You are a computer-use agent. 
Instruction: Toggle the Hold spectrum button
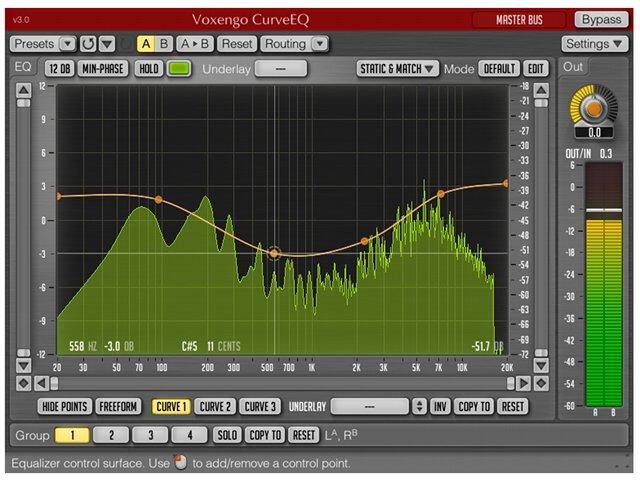(x=149, y=69)
